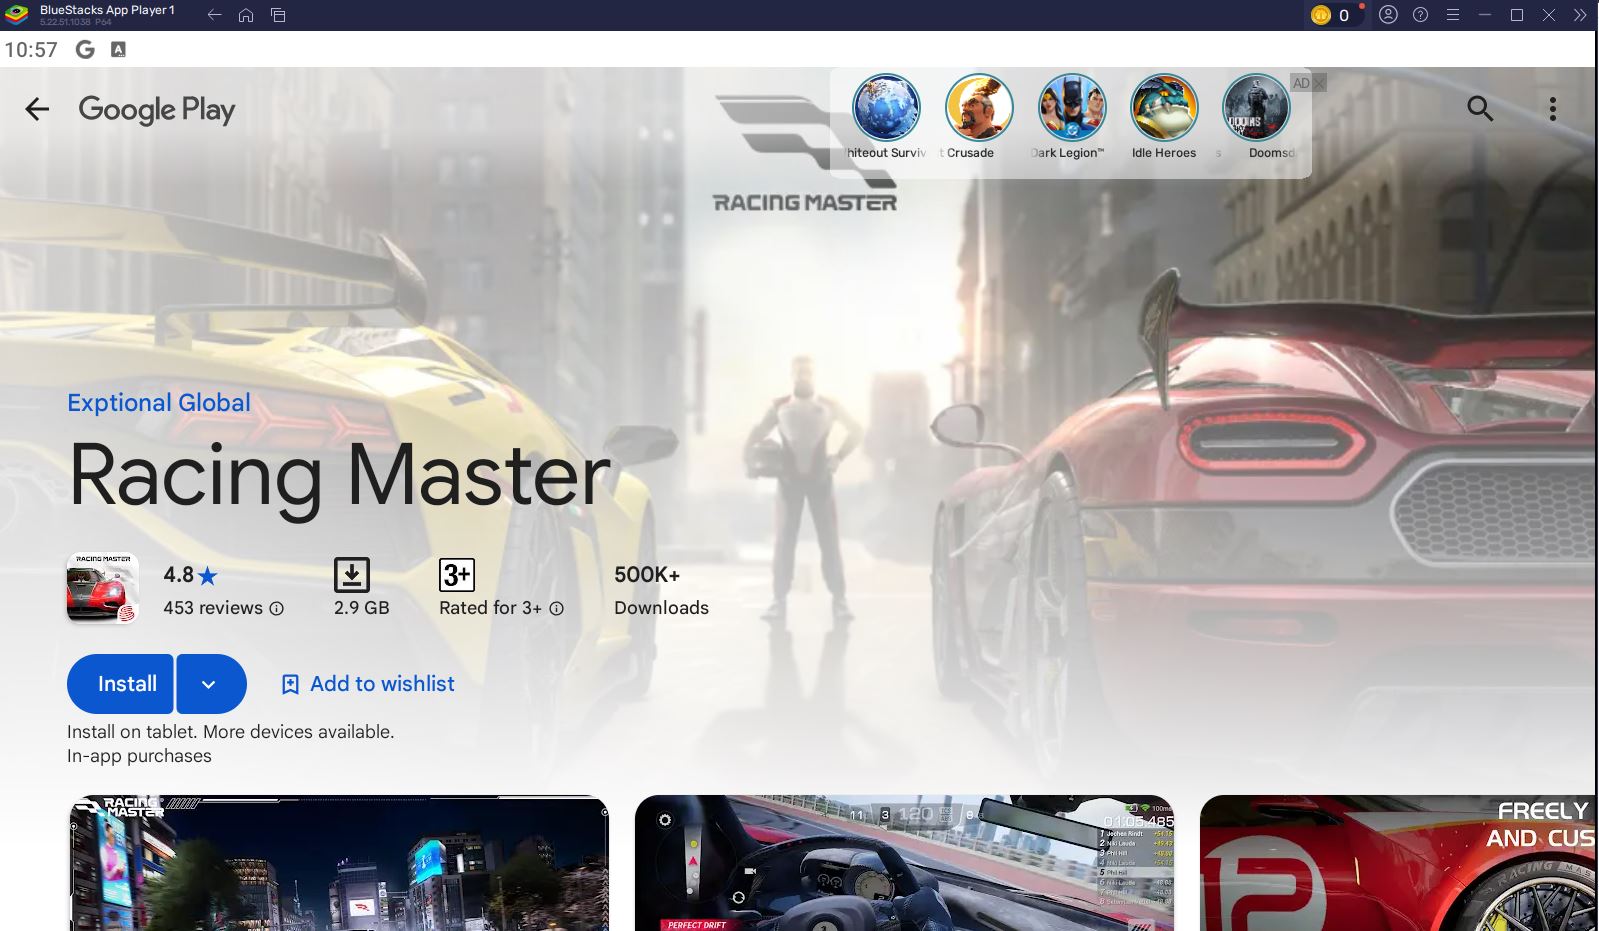The width and height of the screenshot is (1599, 931).
Task: Expand the BlueStacks side panel chevrons
Action: (x=1580, y=15)
